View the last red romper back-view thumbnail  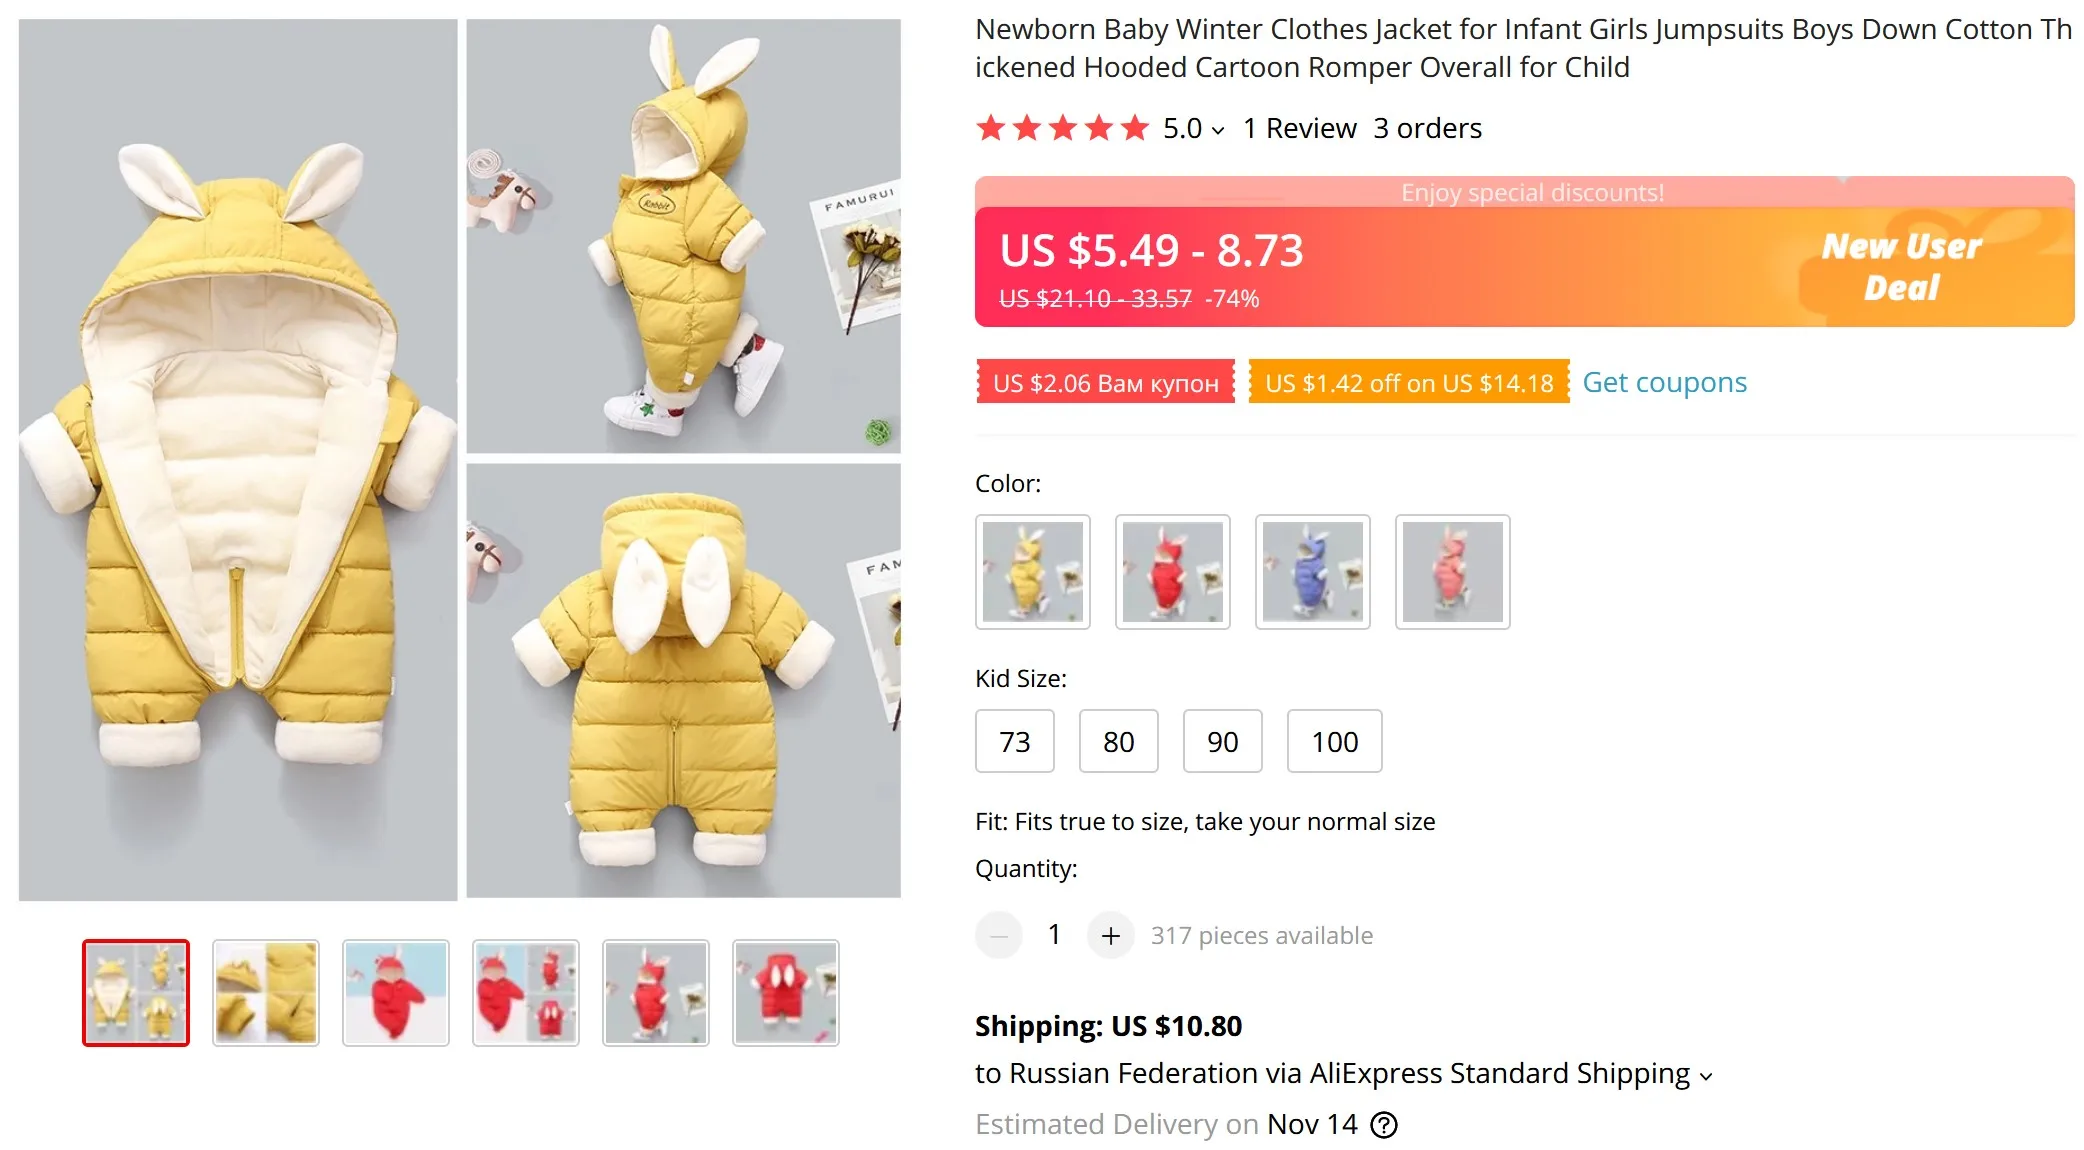pyautogui.click(x=785, y=993)
